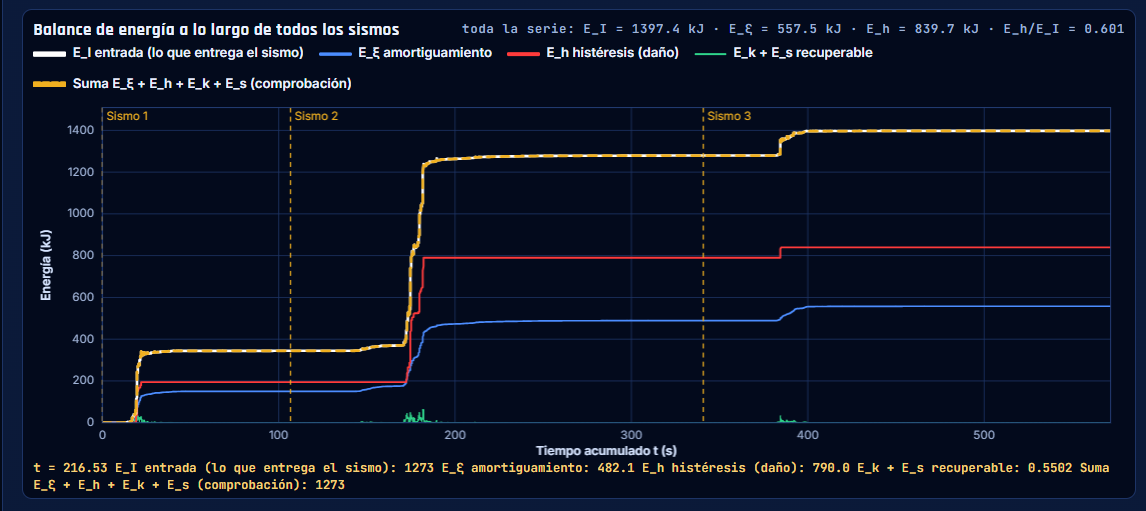Click the t = 216.53 readout text
The height and width of the screenshot is (511, 1146).
point(572,476)
